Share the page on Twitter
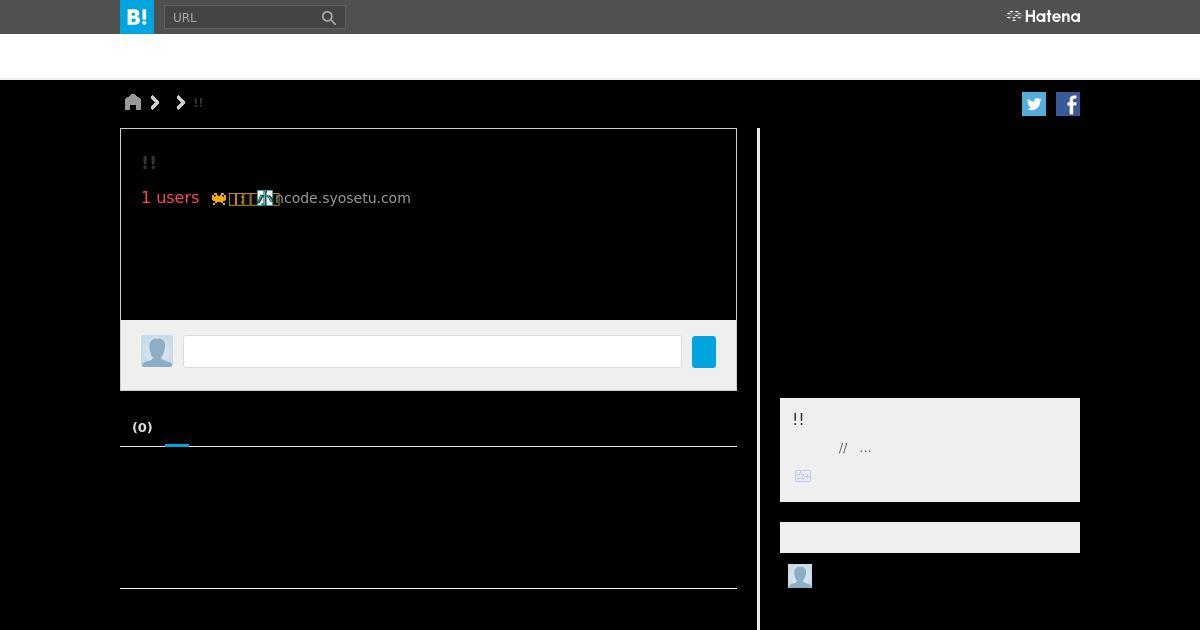The image size is (1200, 630). (1034, 104)
